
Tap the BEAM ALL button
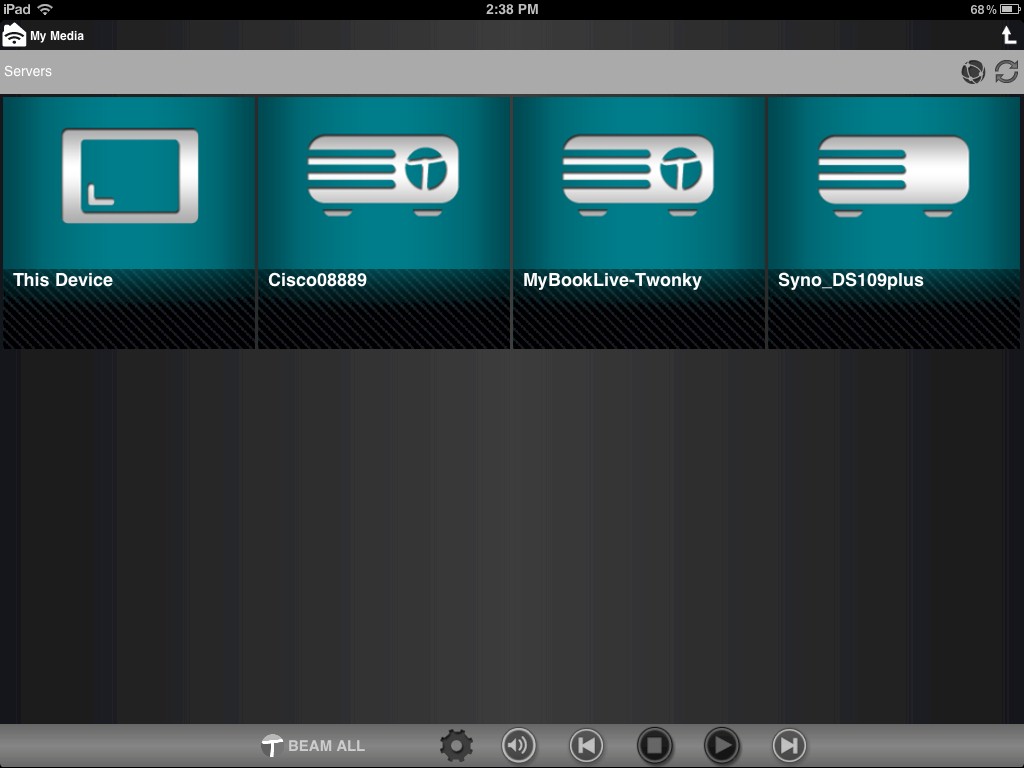[x=313, y=746]
